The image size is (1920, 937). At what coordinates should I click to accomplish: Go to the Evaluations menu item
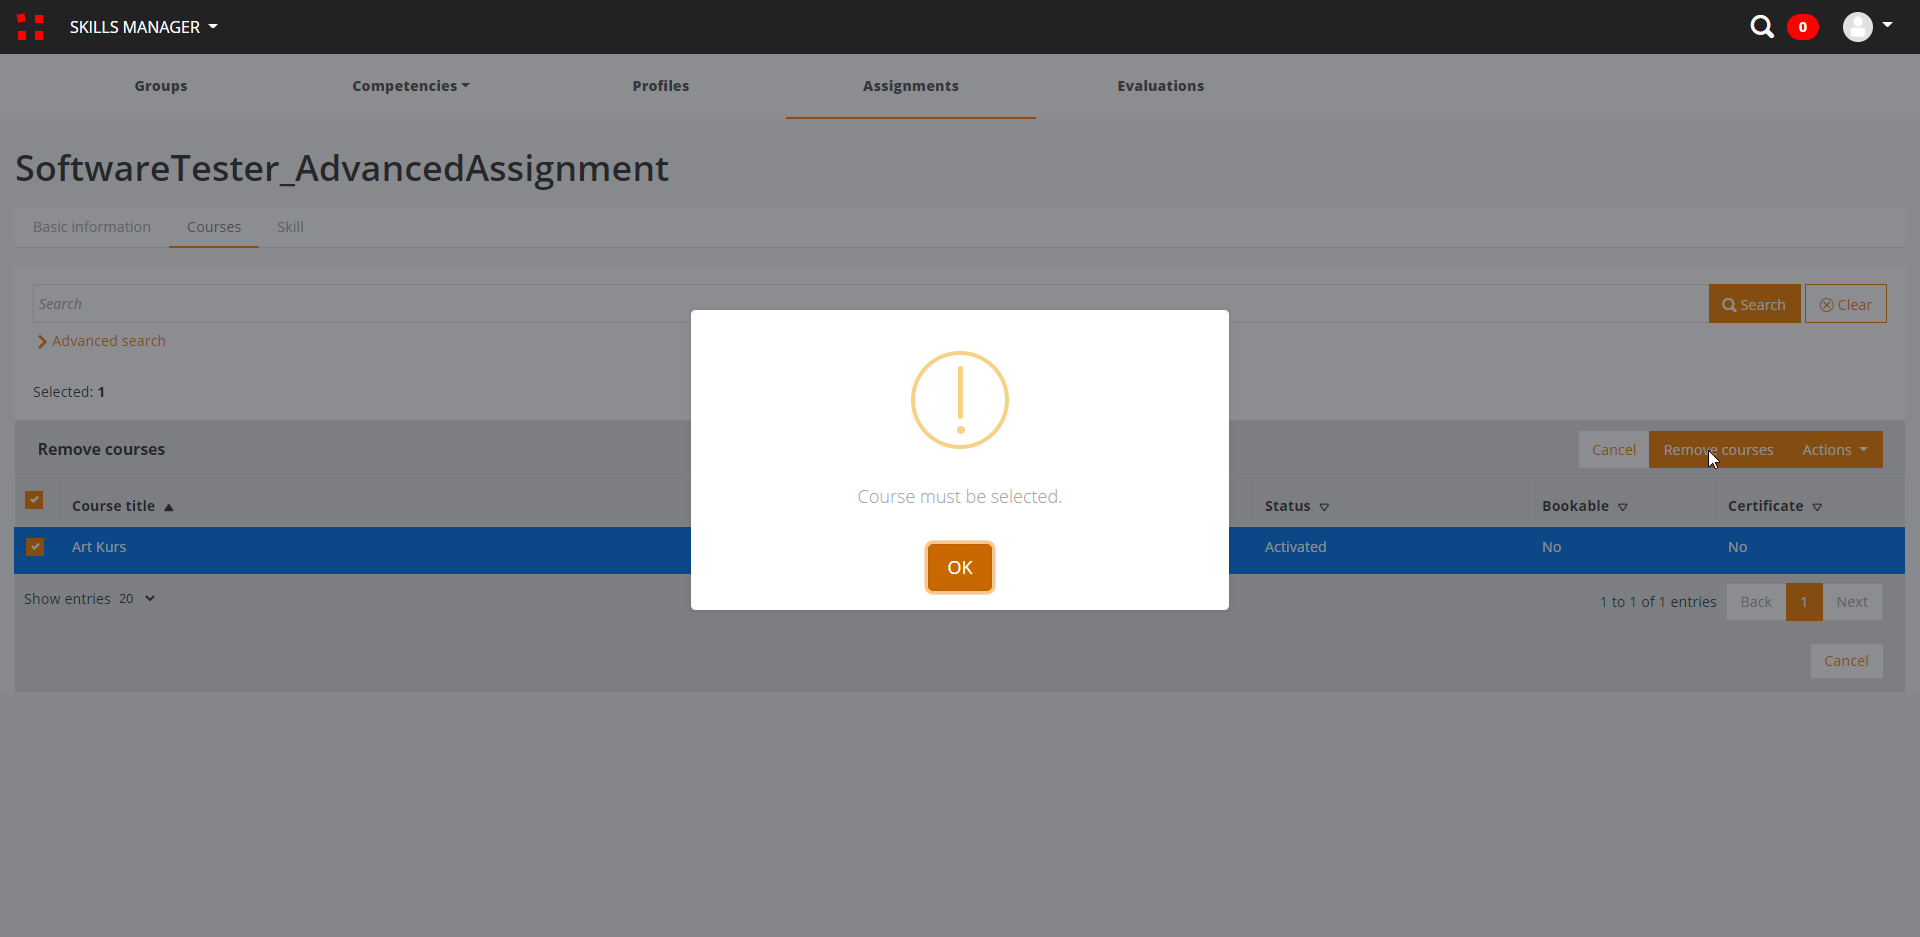coord(1160,86)
